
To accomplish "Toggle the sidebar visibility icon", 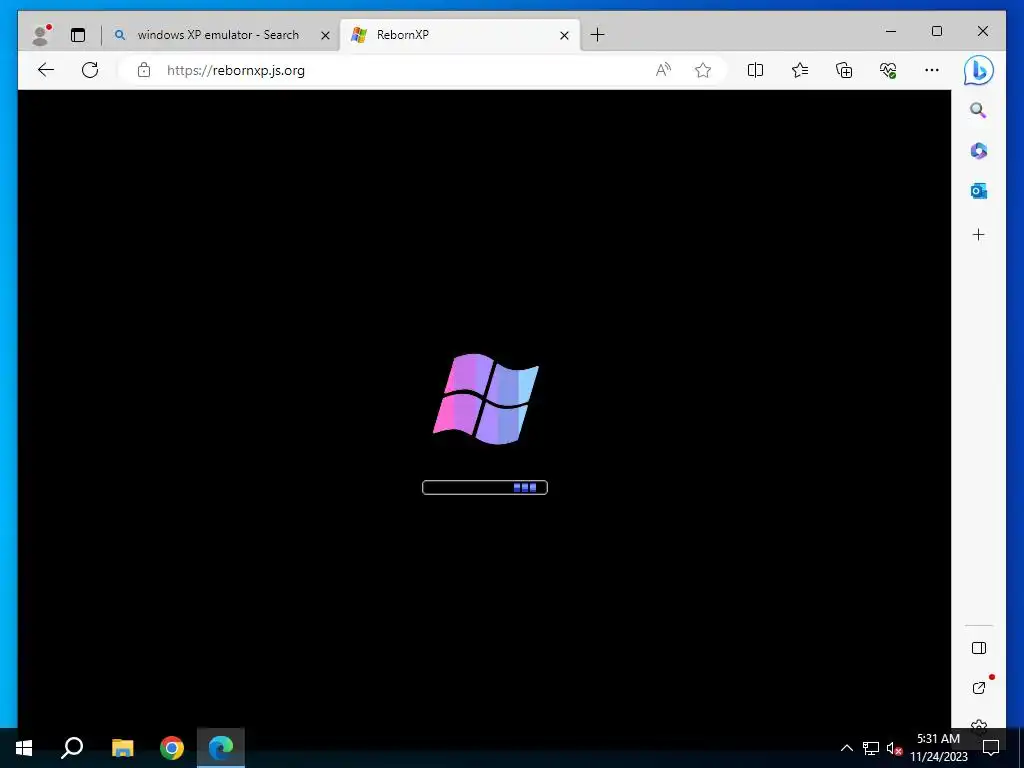I will click(978, 648).
